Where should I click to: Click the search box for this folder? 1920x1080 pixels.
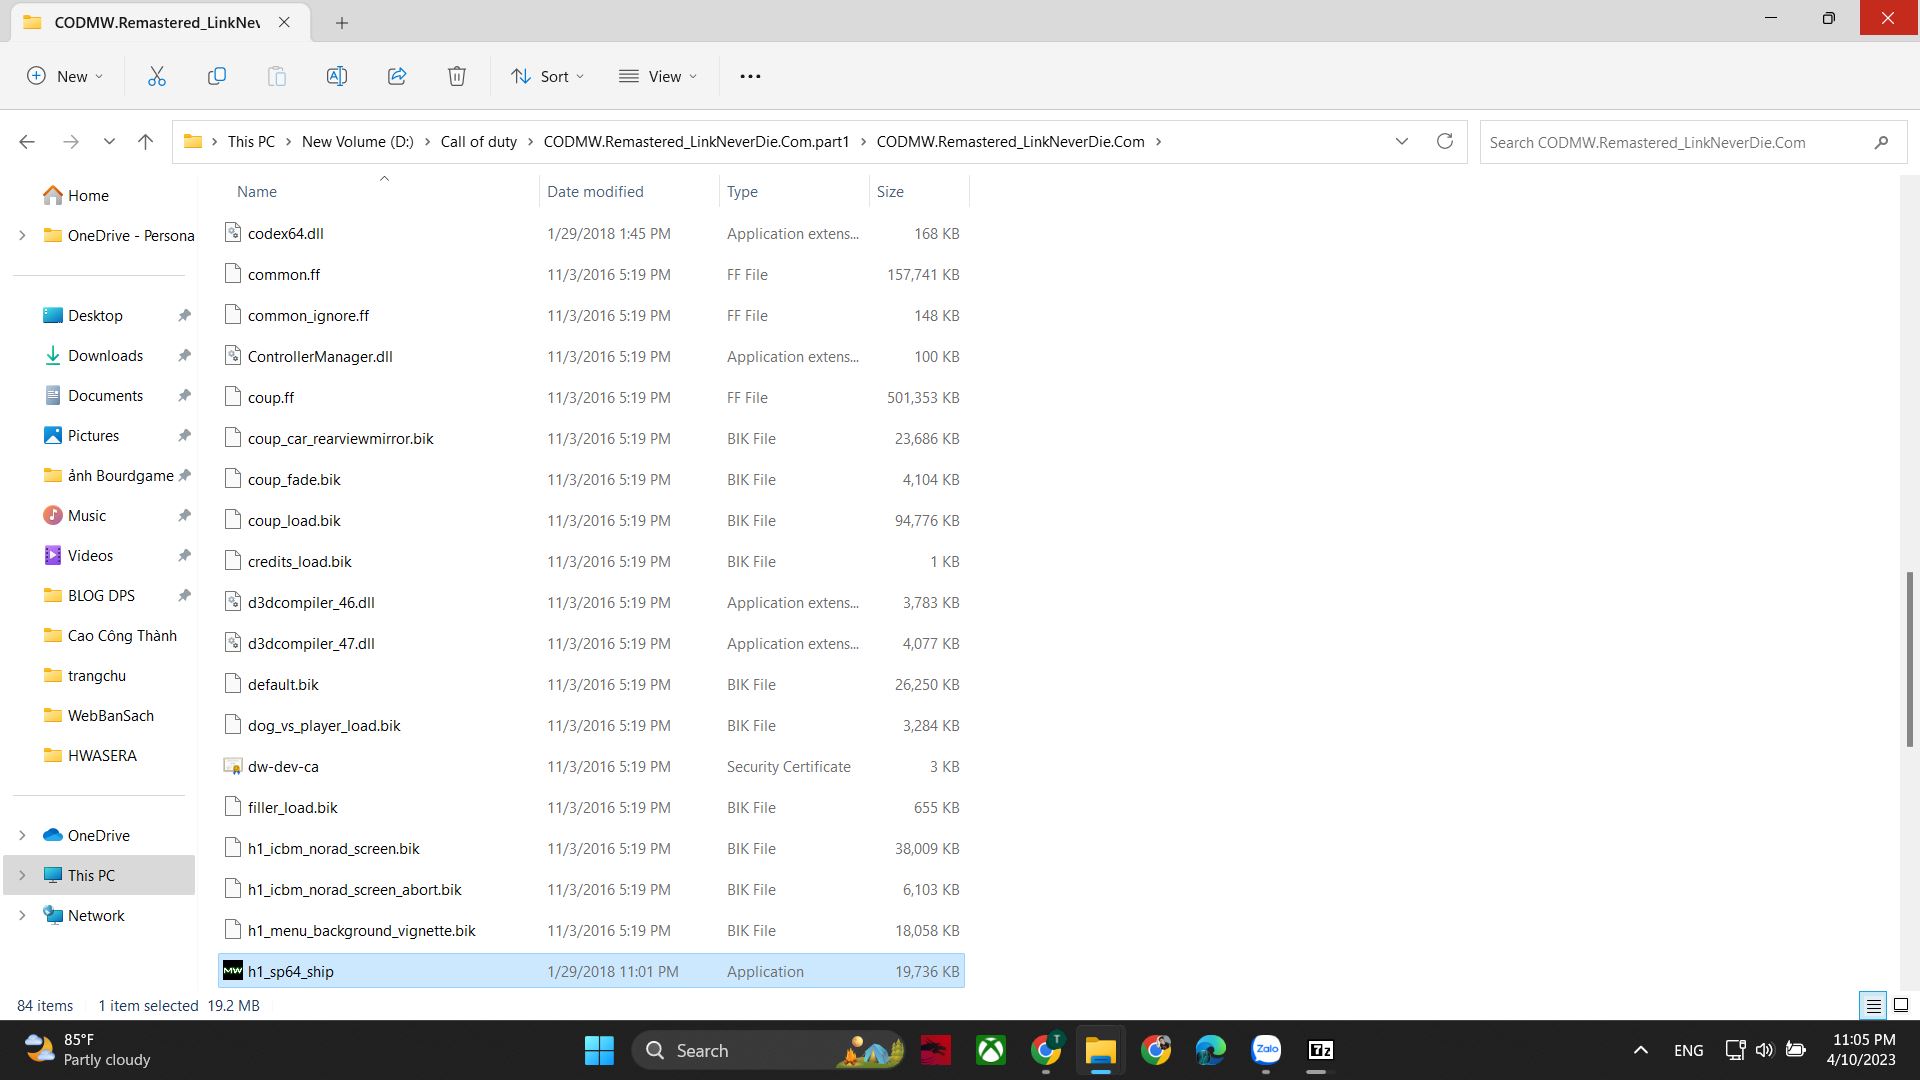click(x=1675, y=142)
